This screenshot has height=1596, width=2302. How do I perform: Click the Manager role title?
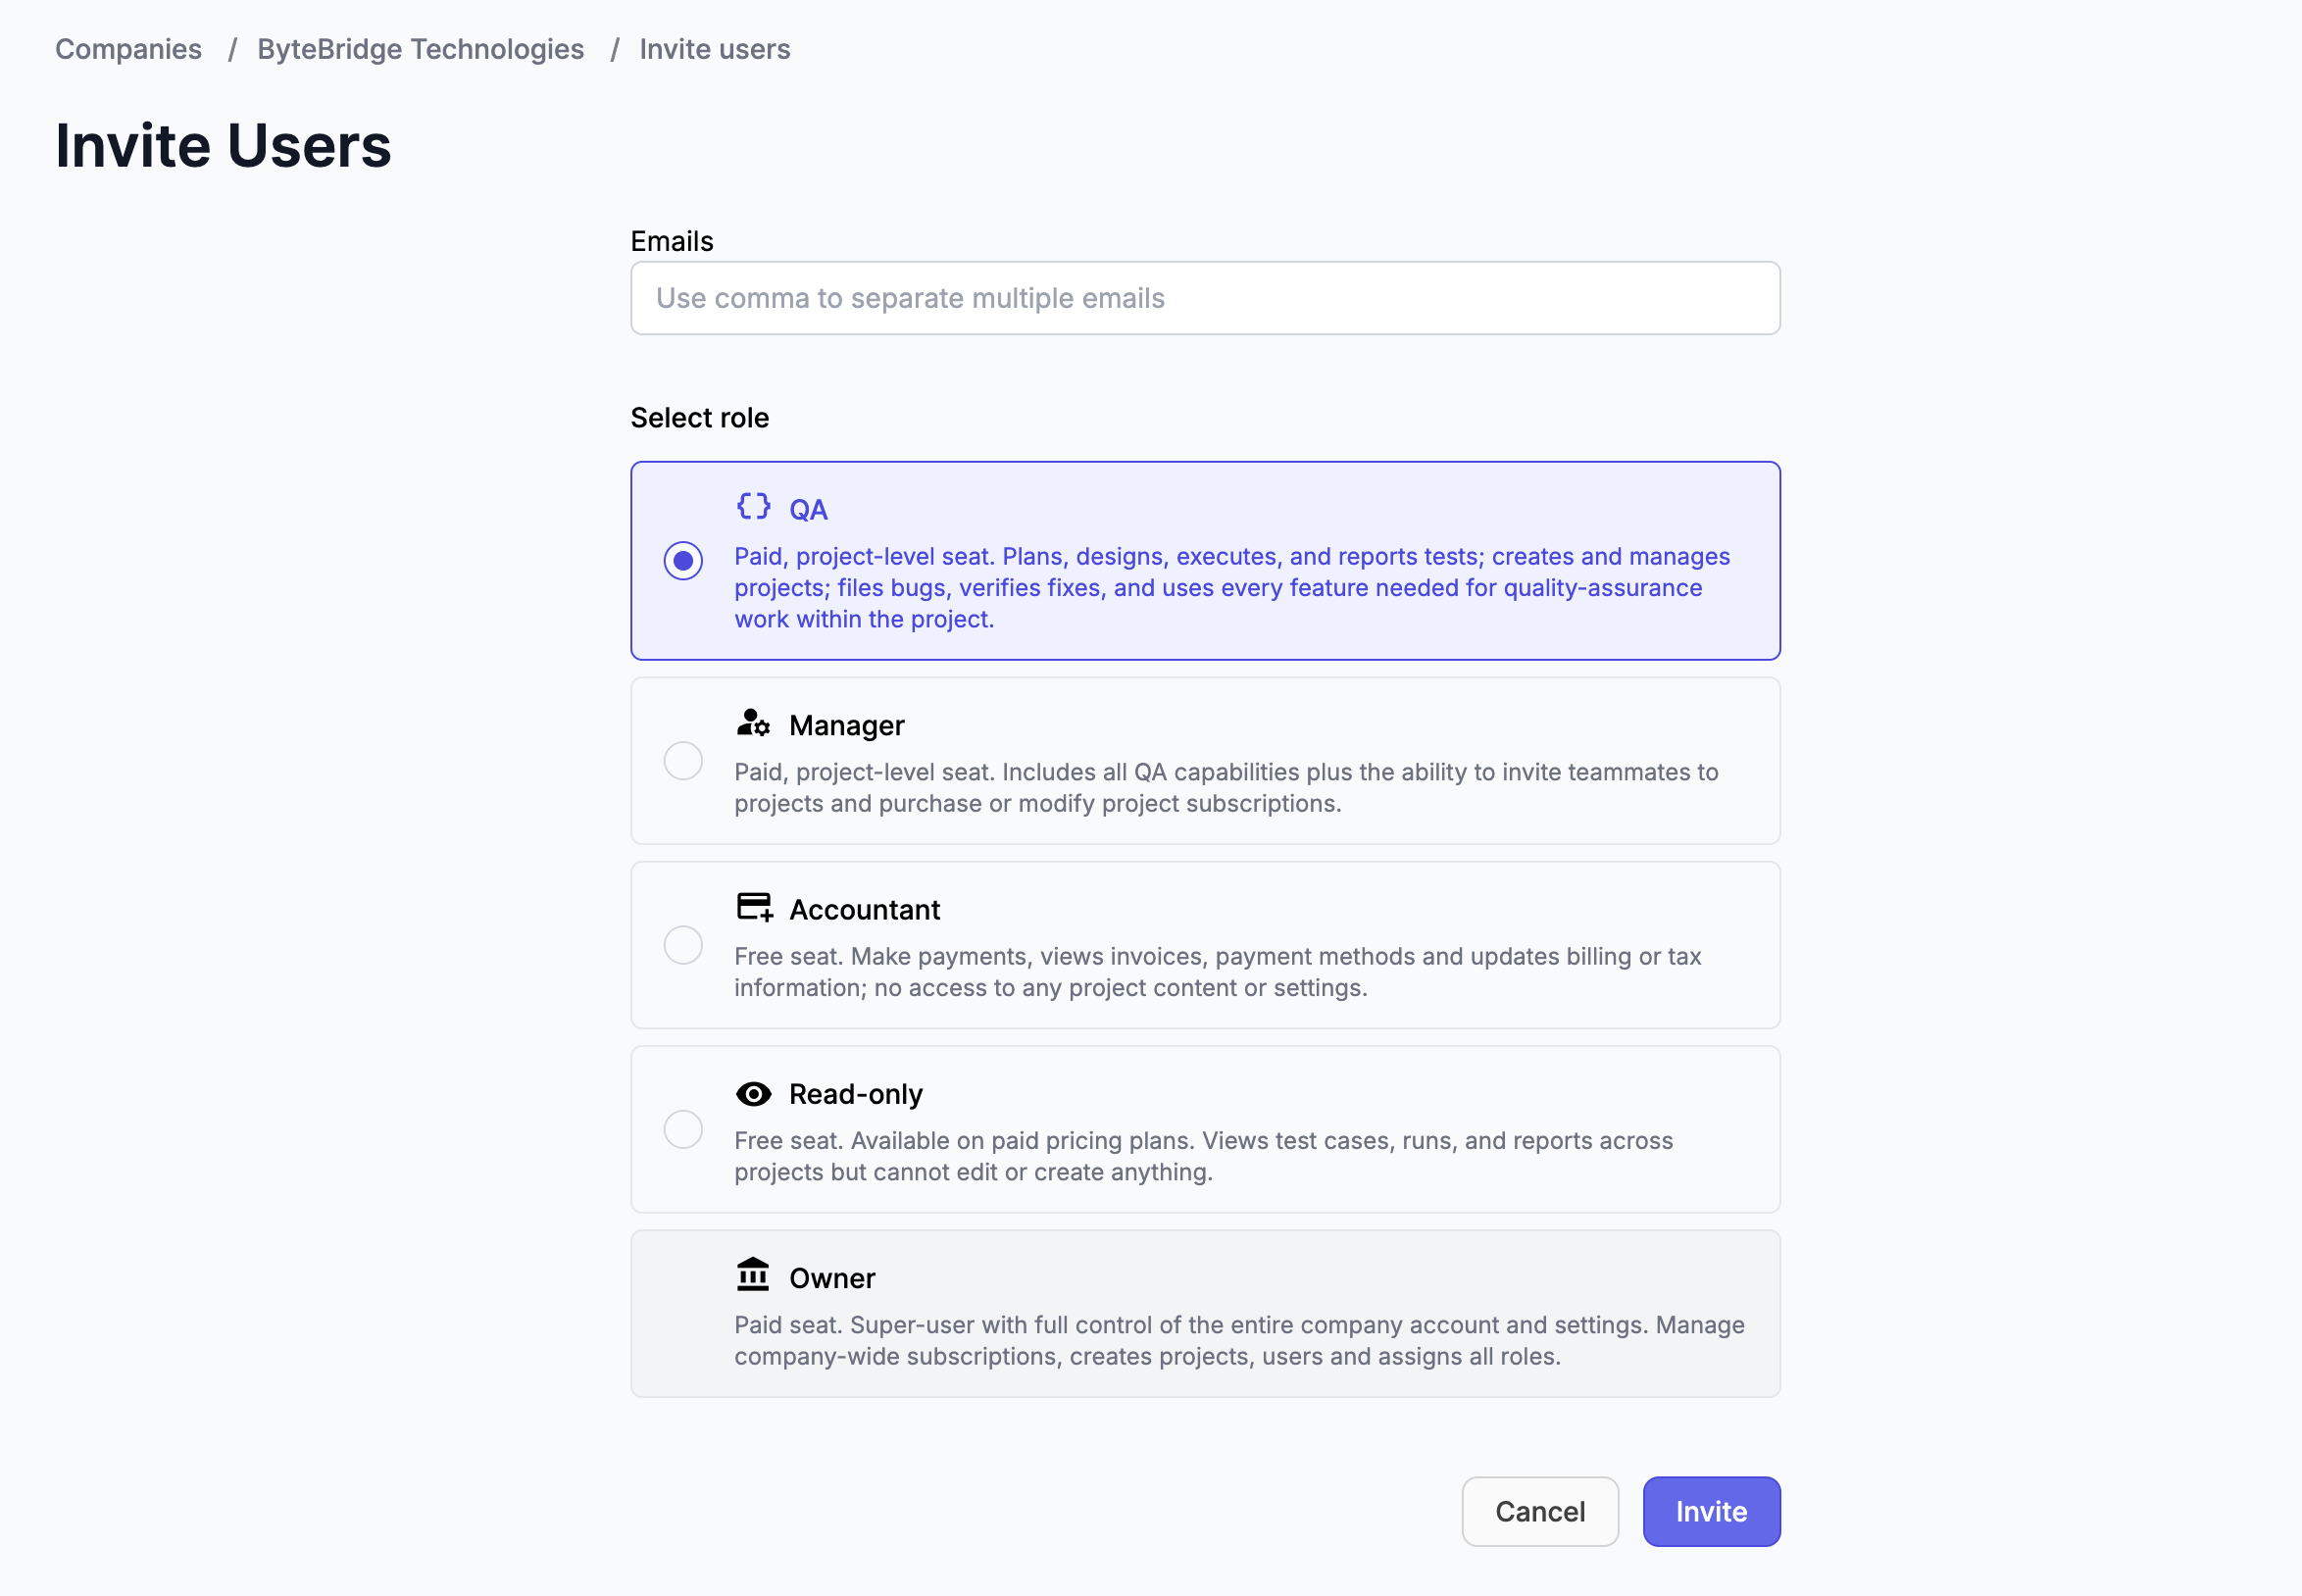pos(846,725)
